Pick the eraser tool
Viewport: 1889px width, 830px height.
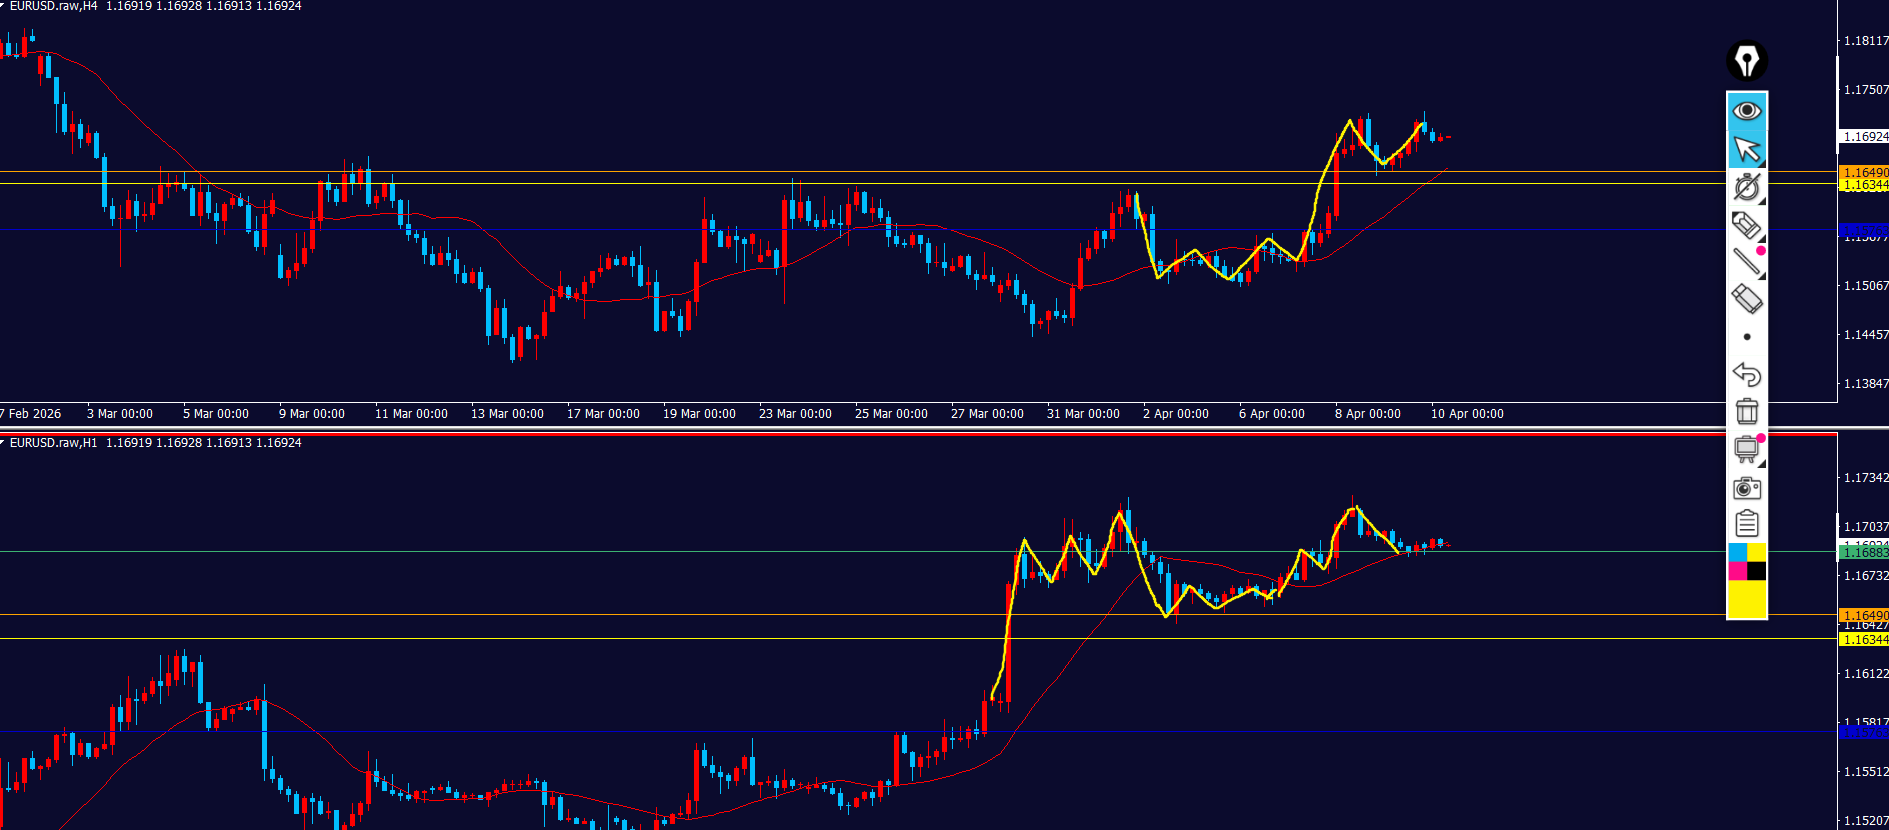point(1746,299)
